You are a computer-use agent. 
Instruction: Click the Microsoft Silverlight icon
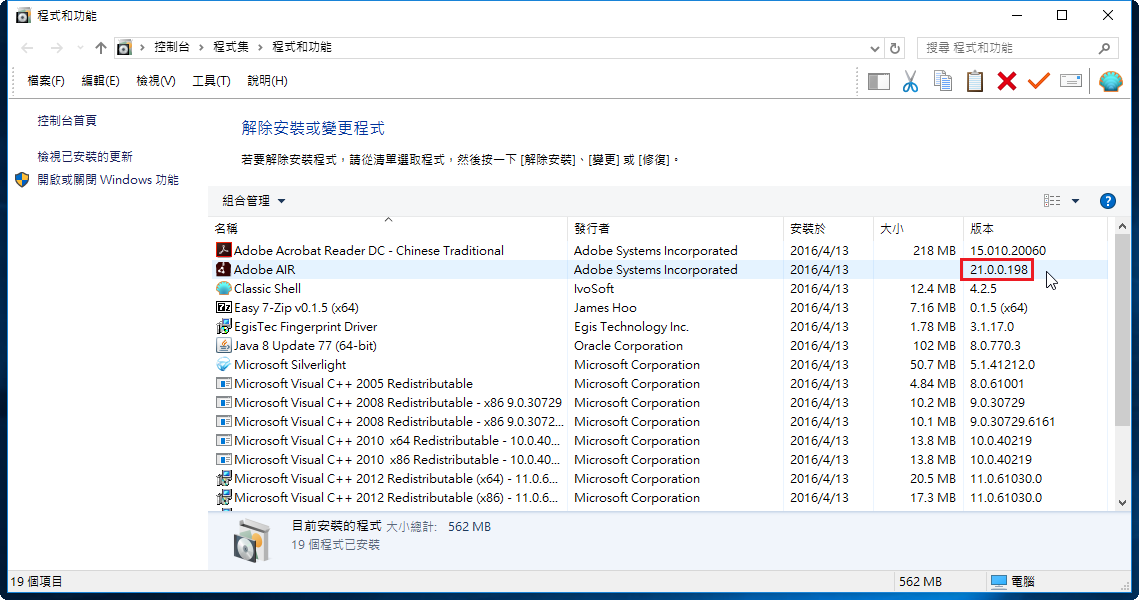[224, 365]
